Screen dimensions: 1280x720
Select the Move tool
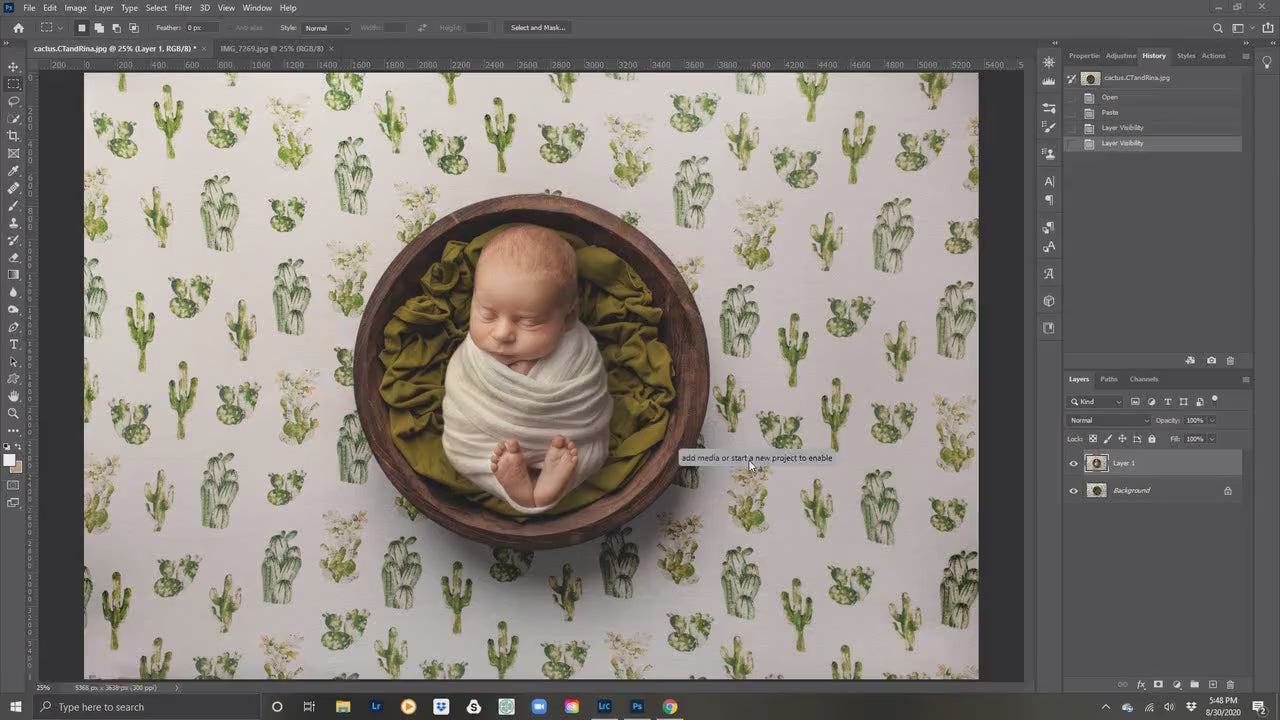click(13, 66)
